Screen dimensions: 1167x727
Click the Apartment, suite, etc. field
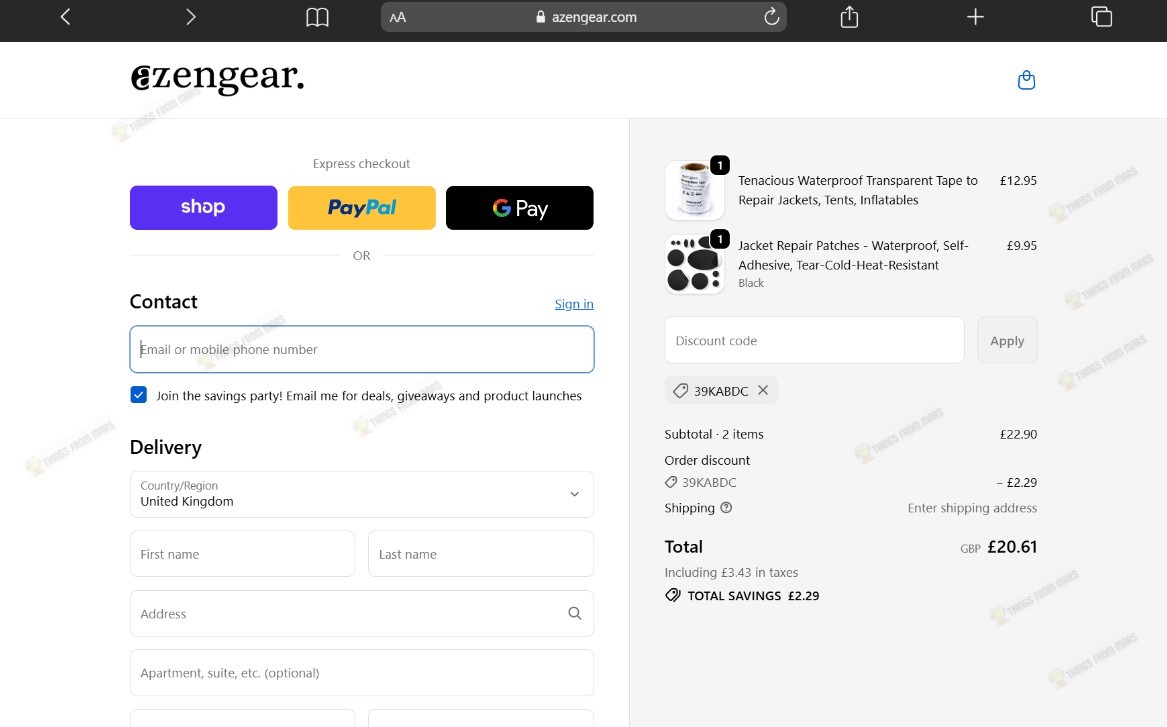(x=362, y=673)
